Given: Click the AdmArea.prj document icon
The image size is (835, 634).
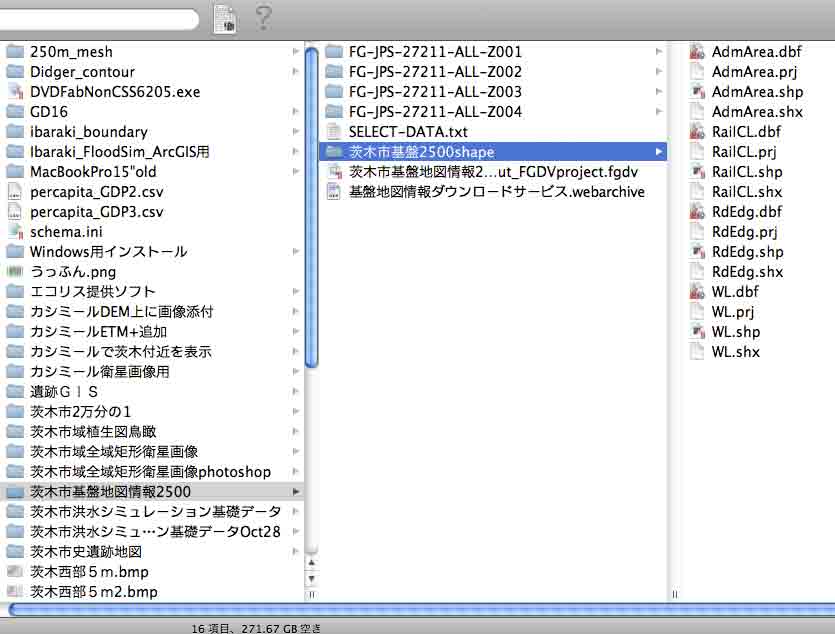Looking at the screenshot, I should pos(697,72).
